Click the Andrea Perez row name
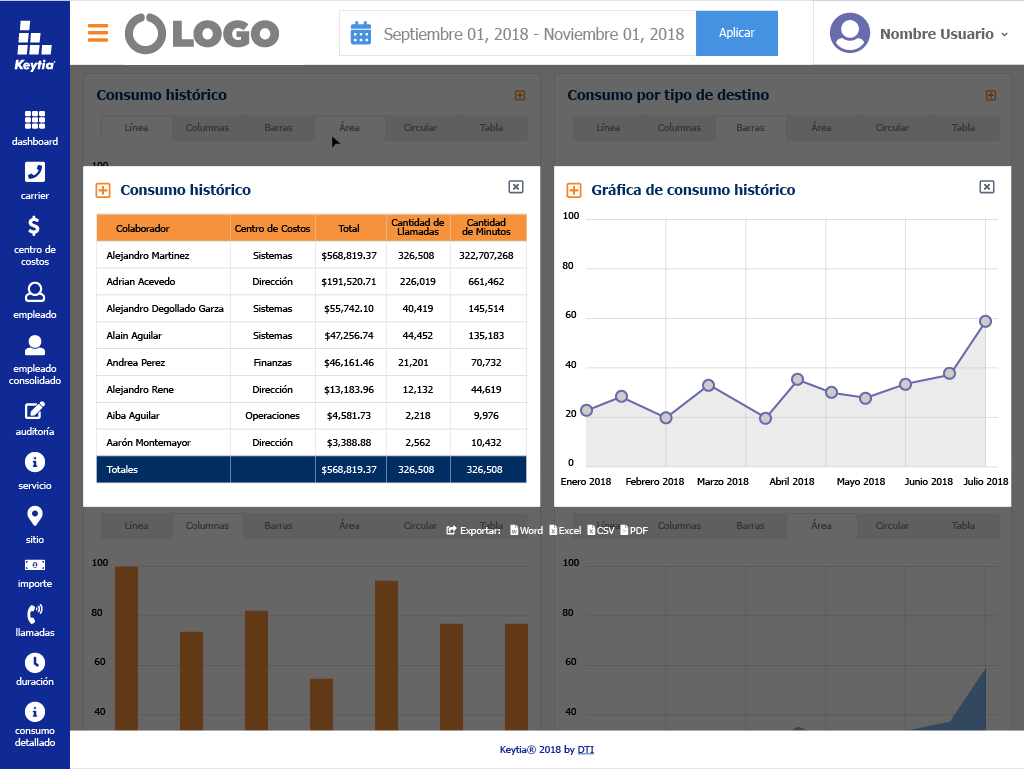 [x=135, y=362]
